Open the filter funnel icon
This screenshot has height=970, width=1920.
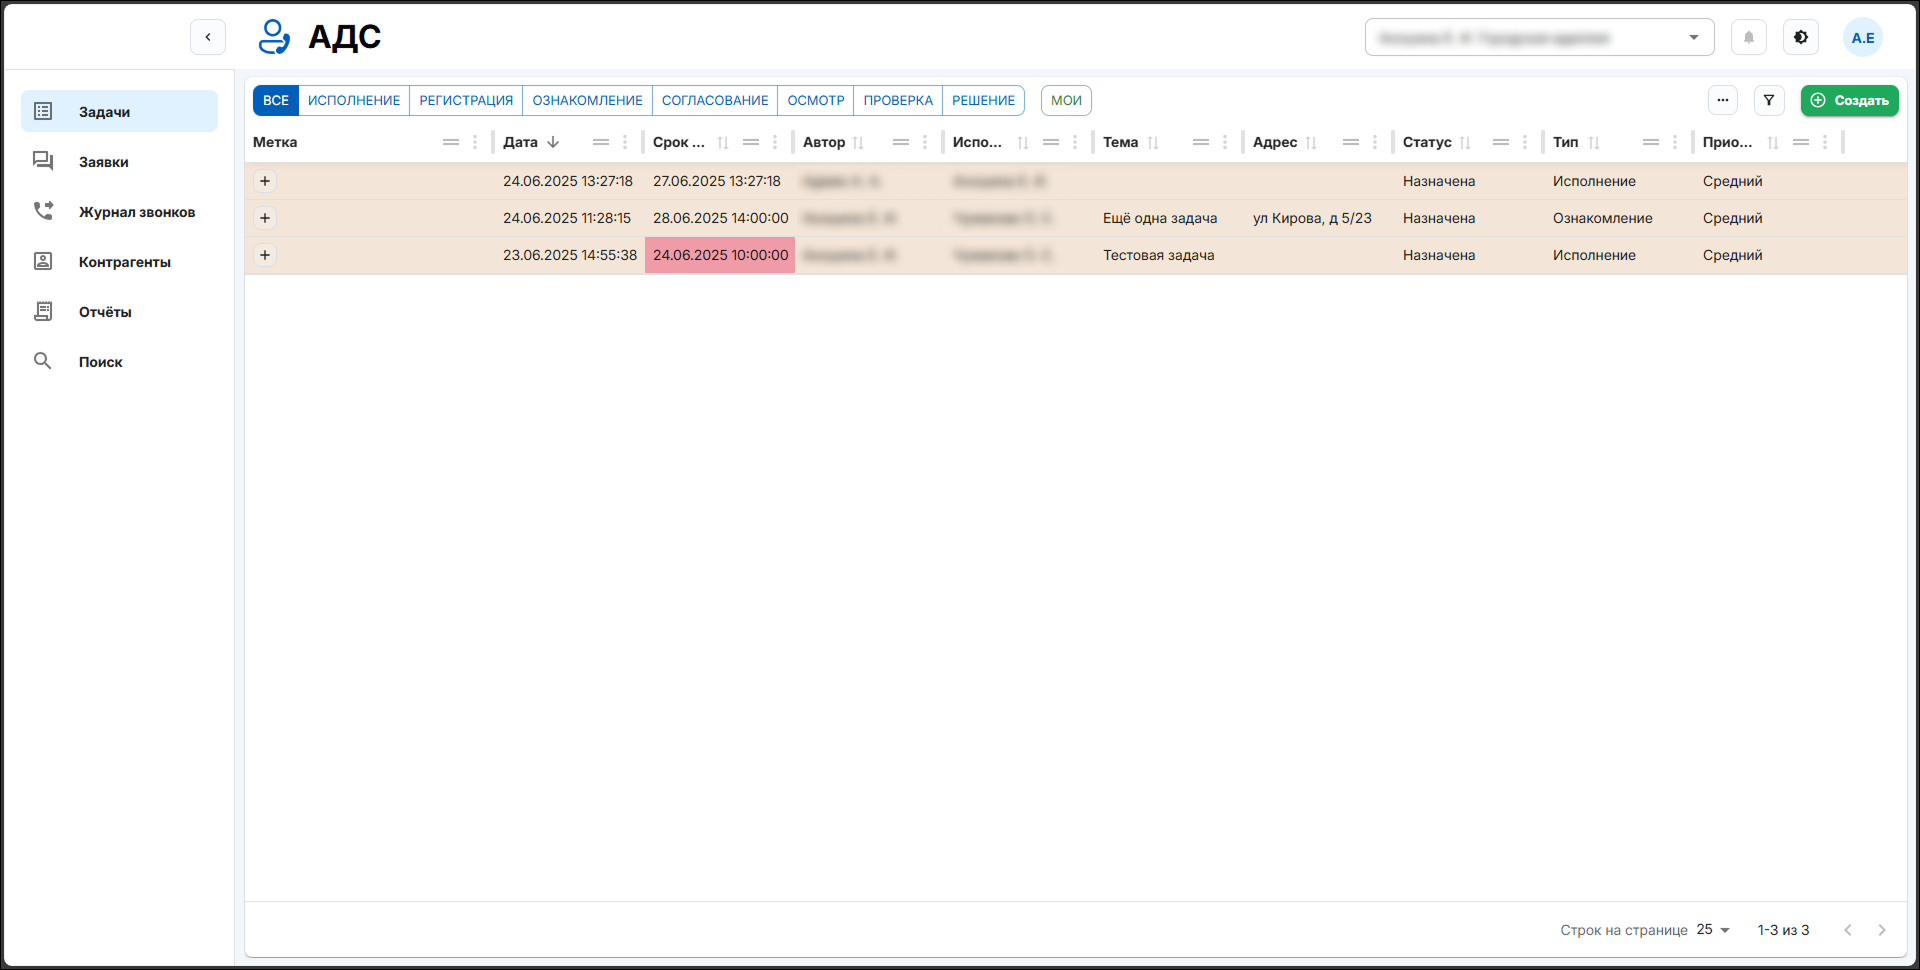coord(1769,100)
